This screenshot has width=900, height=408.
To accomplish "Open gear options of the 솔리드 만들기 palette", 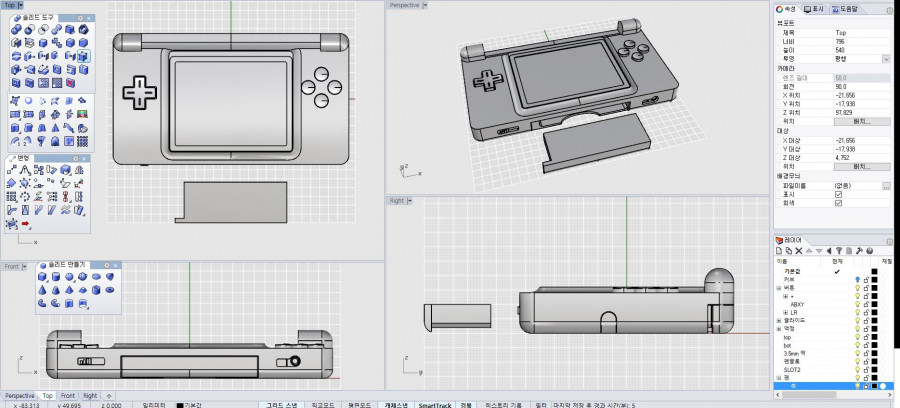I will (107, 265).
